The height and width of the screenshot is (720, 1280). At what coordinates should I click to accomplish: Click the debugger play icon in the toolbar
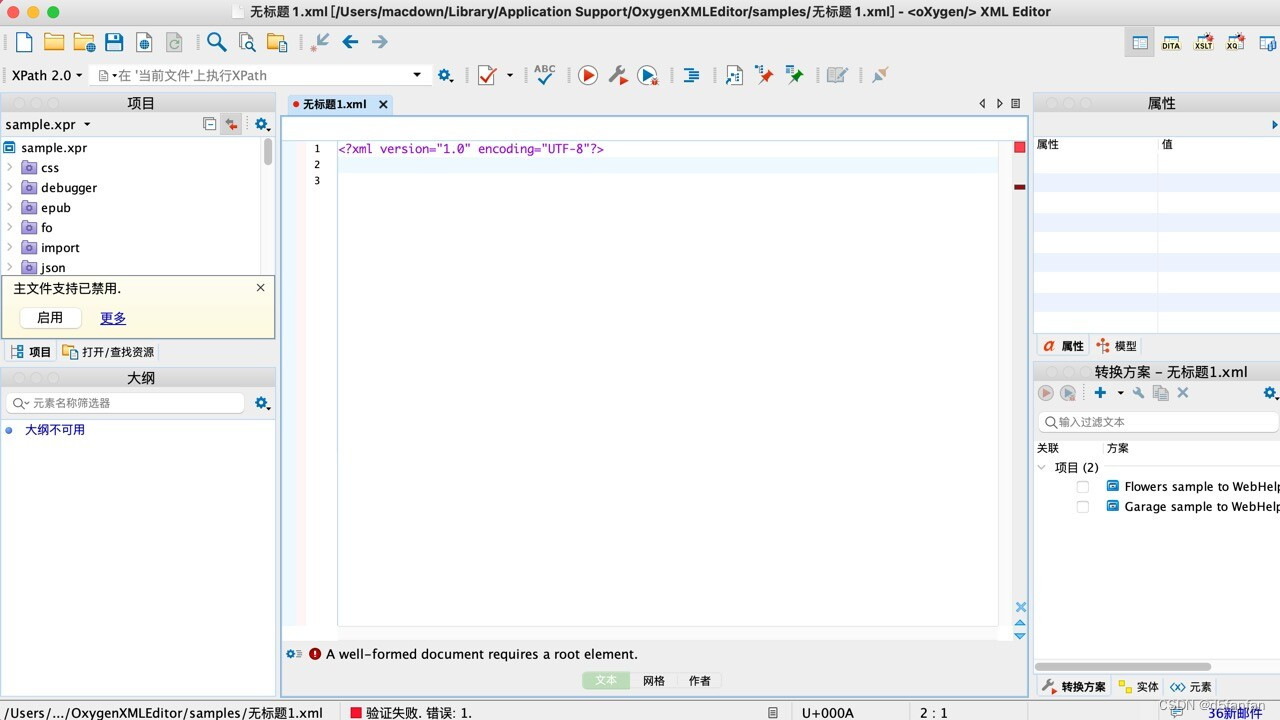[648, 75]
